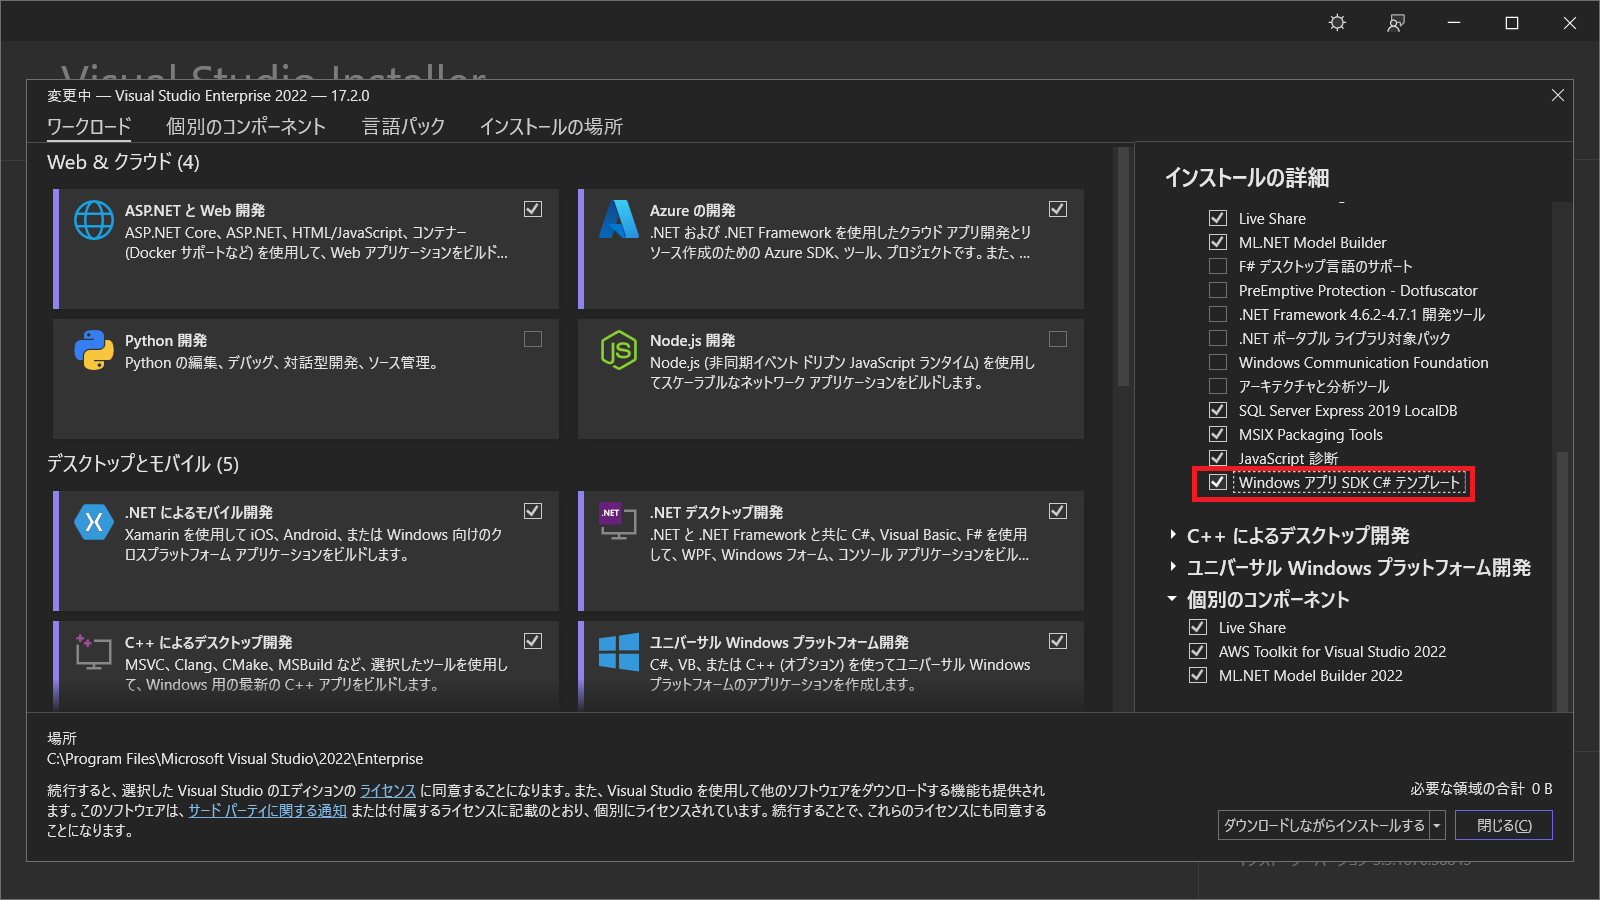Check PreEmptive Protection - Dotfuscator option

pyautogui.click(x=1218, y=290)
